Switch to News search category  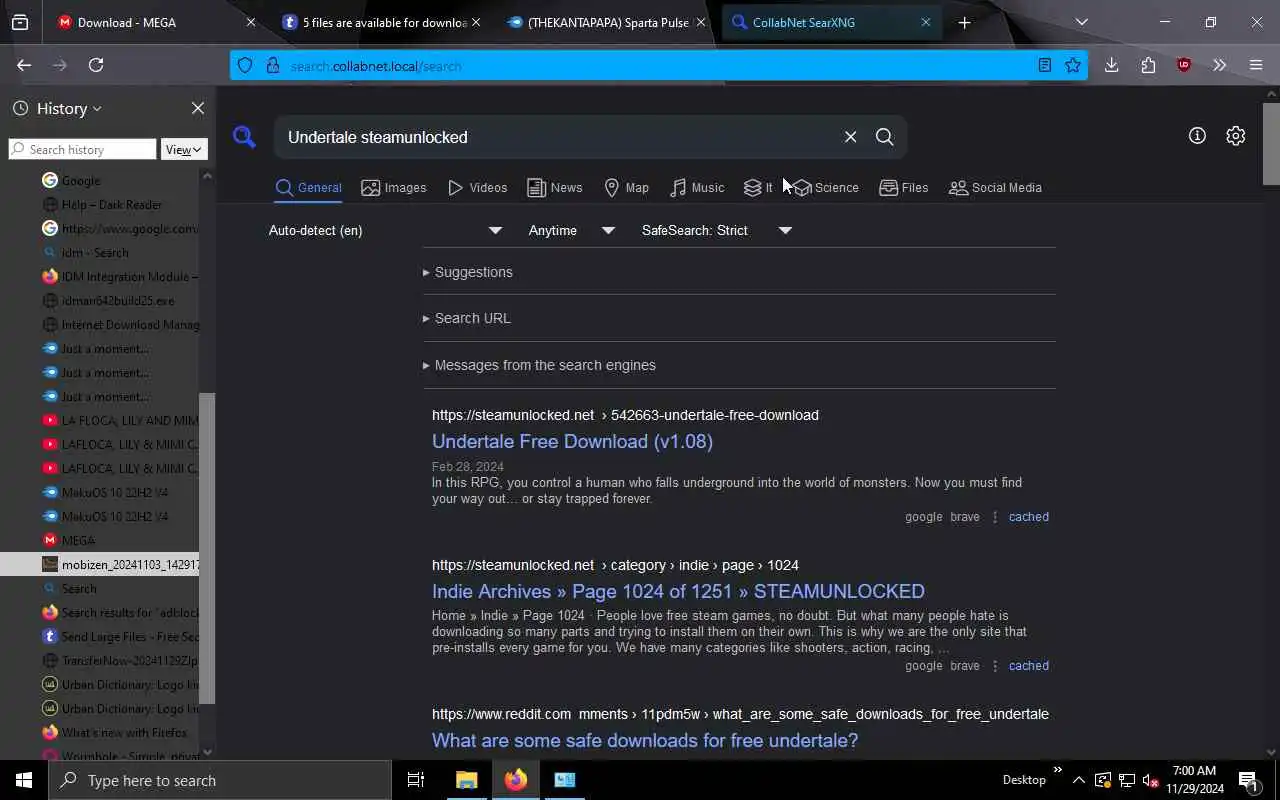(555, 187)
